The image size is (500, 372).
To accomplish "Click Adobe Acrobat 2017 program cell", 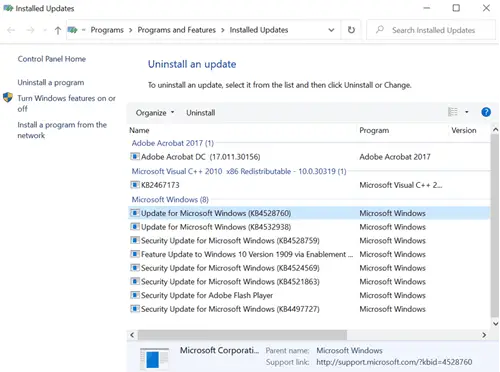I will click(395, 157).
